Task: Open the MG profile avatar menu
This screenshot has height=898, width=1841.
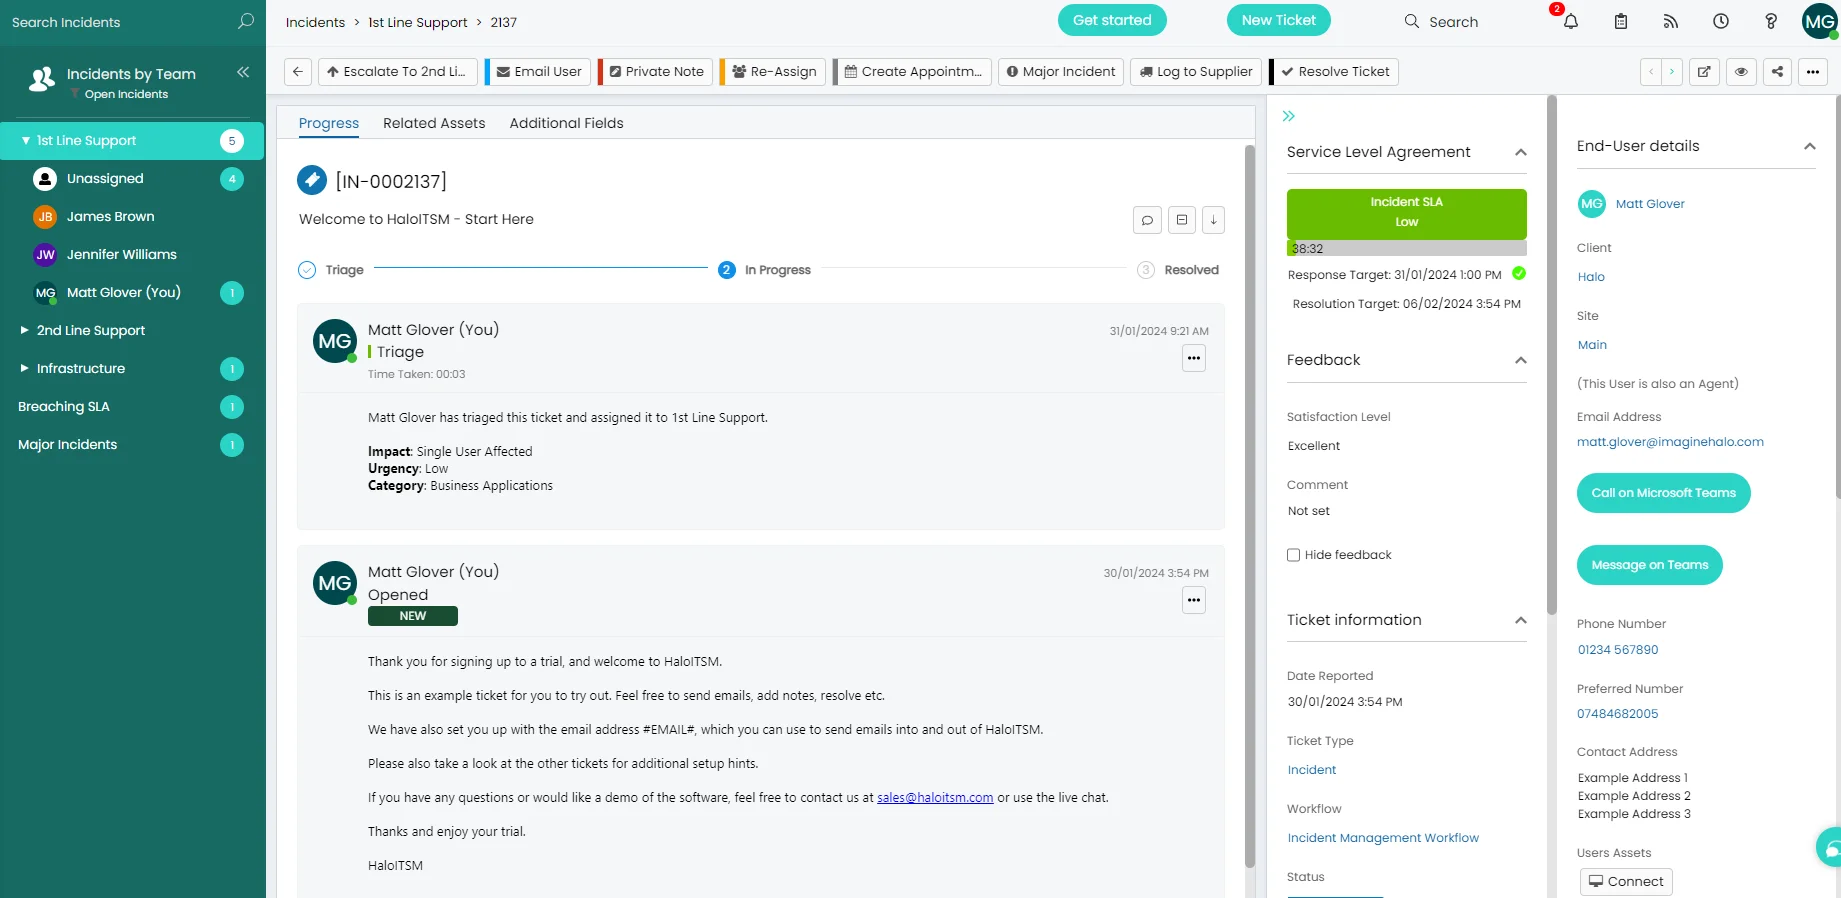Action: tap(1820, 21)
